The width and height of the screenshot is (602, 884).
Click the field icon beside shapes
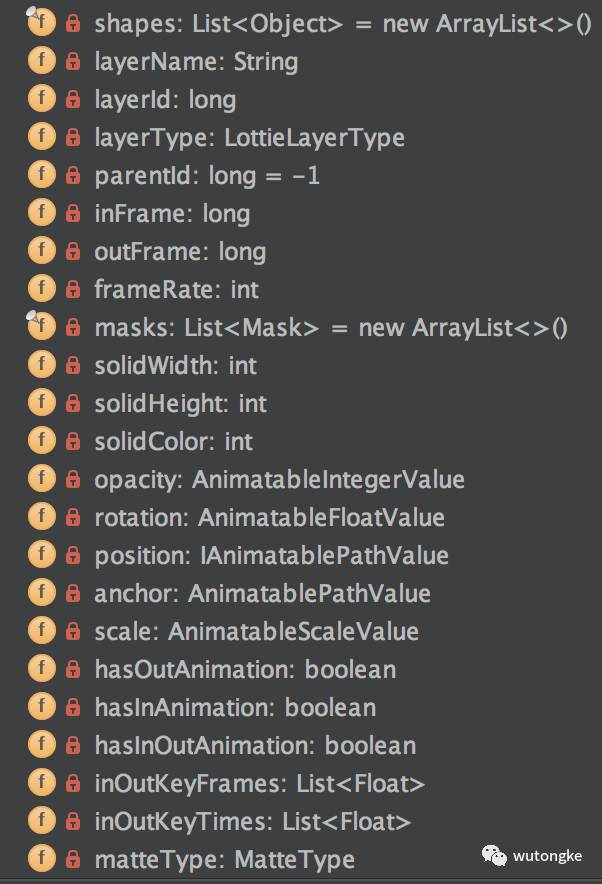(x=41, y=23)
